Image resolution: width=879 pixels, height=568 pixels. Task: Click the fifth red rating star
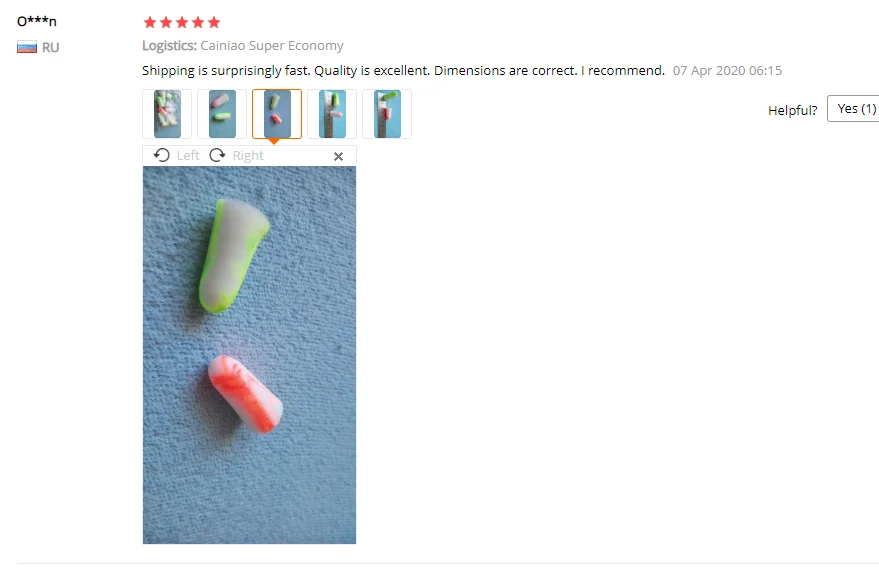pyautogui.click(x=214, y=22)
